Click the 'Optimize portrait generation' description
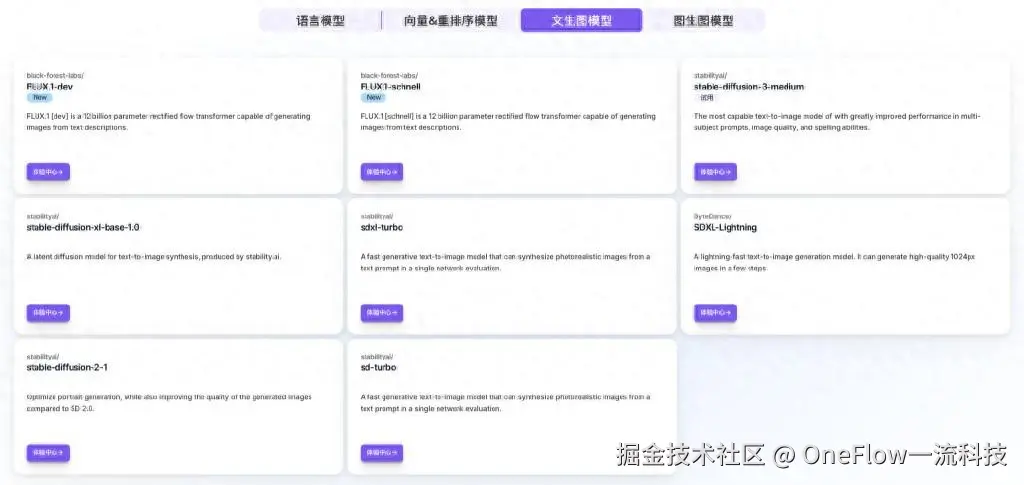This screenshot has width=1024, height=485. (x=169, y=402)
